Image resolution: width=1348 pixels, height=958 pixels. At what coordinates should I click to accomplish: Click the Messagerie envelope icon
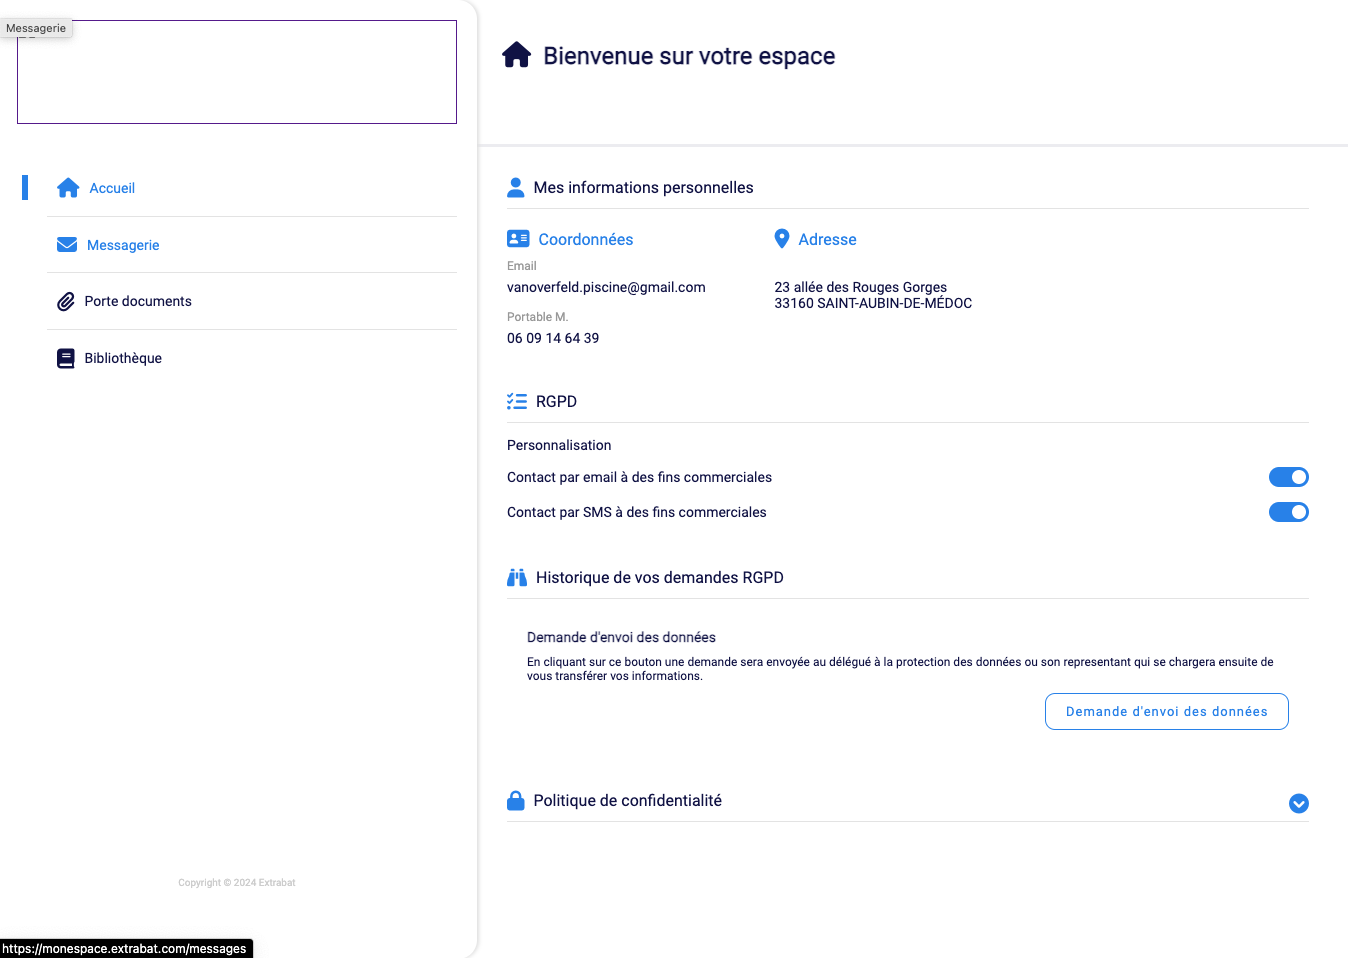67,245
